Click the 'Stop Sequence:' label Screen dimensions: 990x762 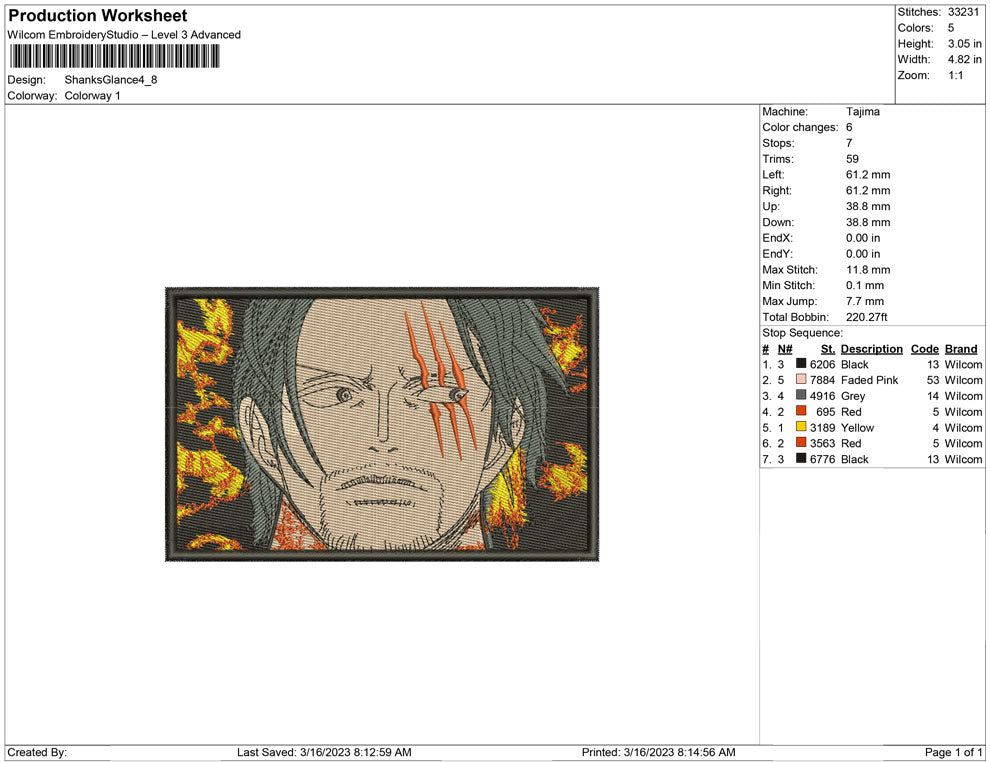coord(802,333)
